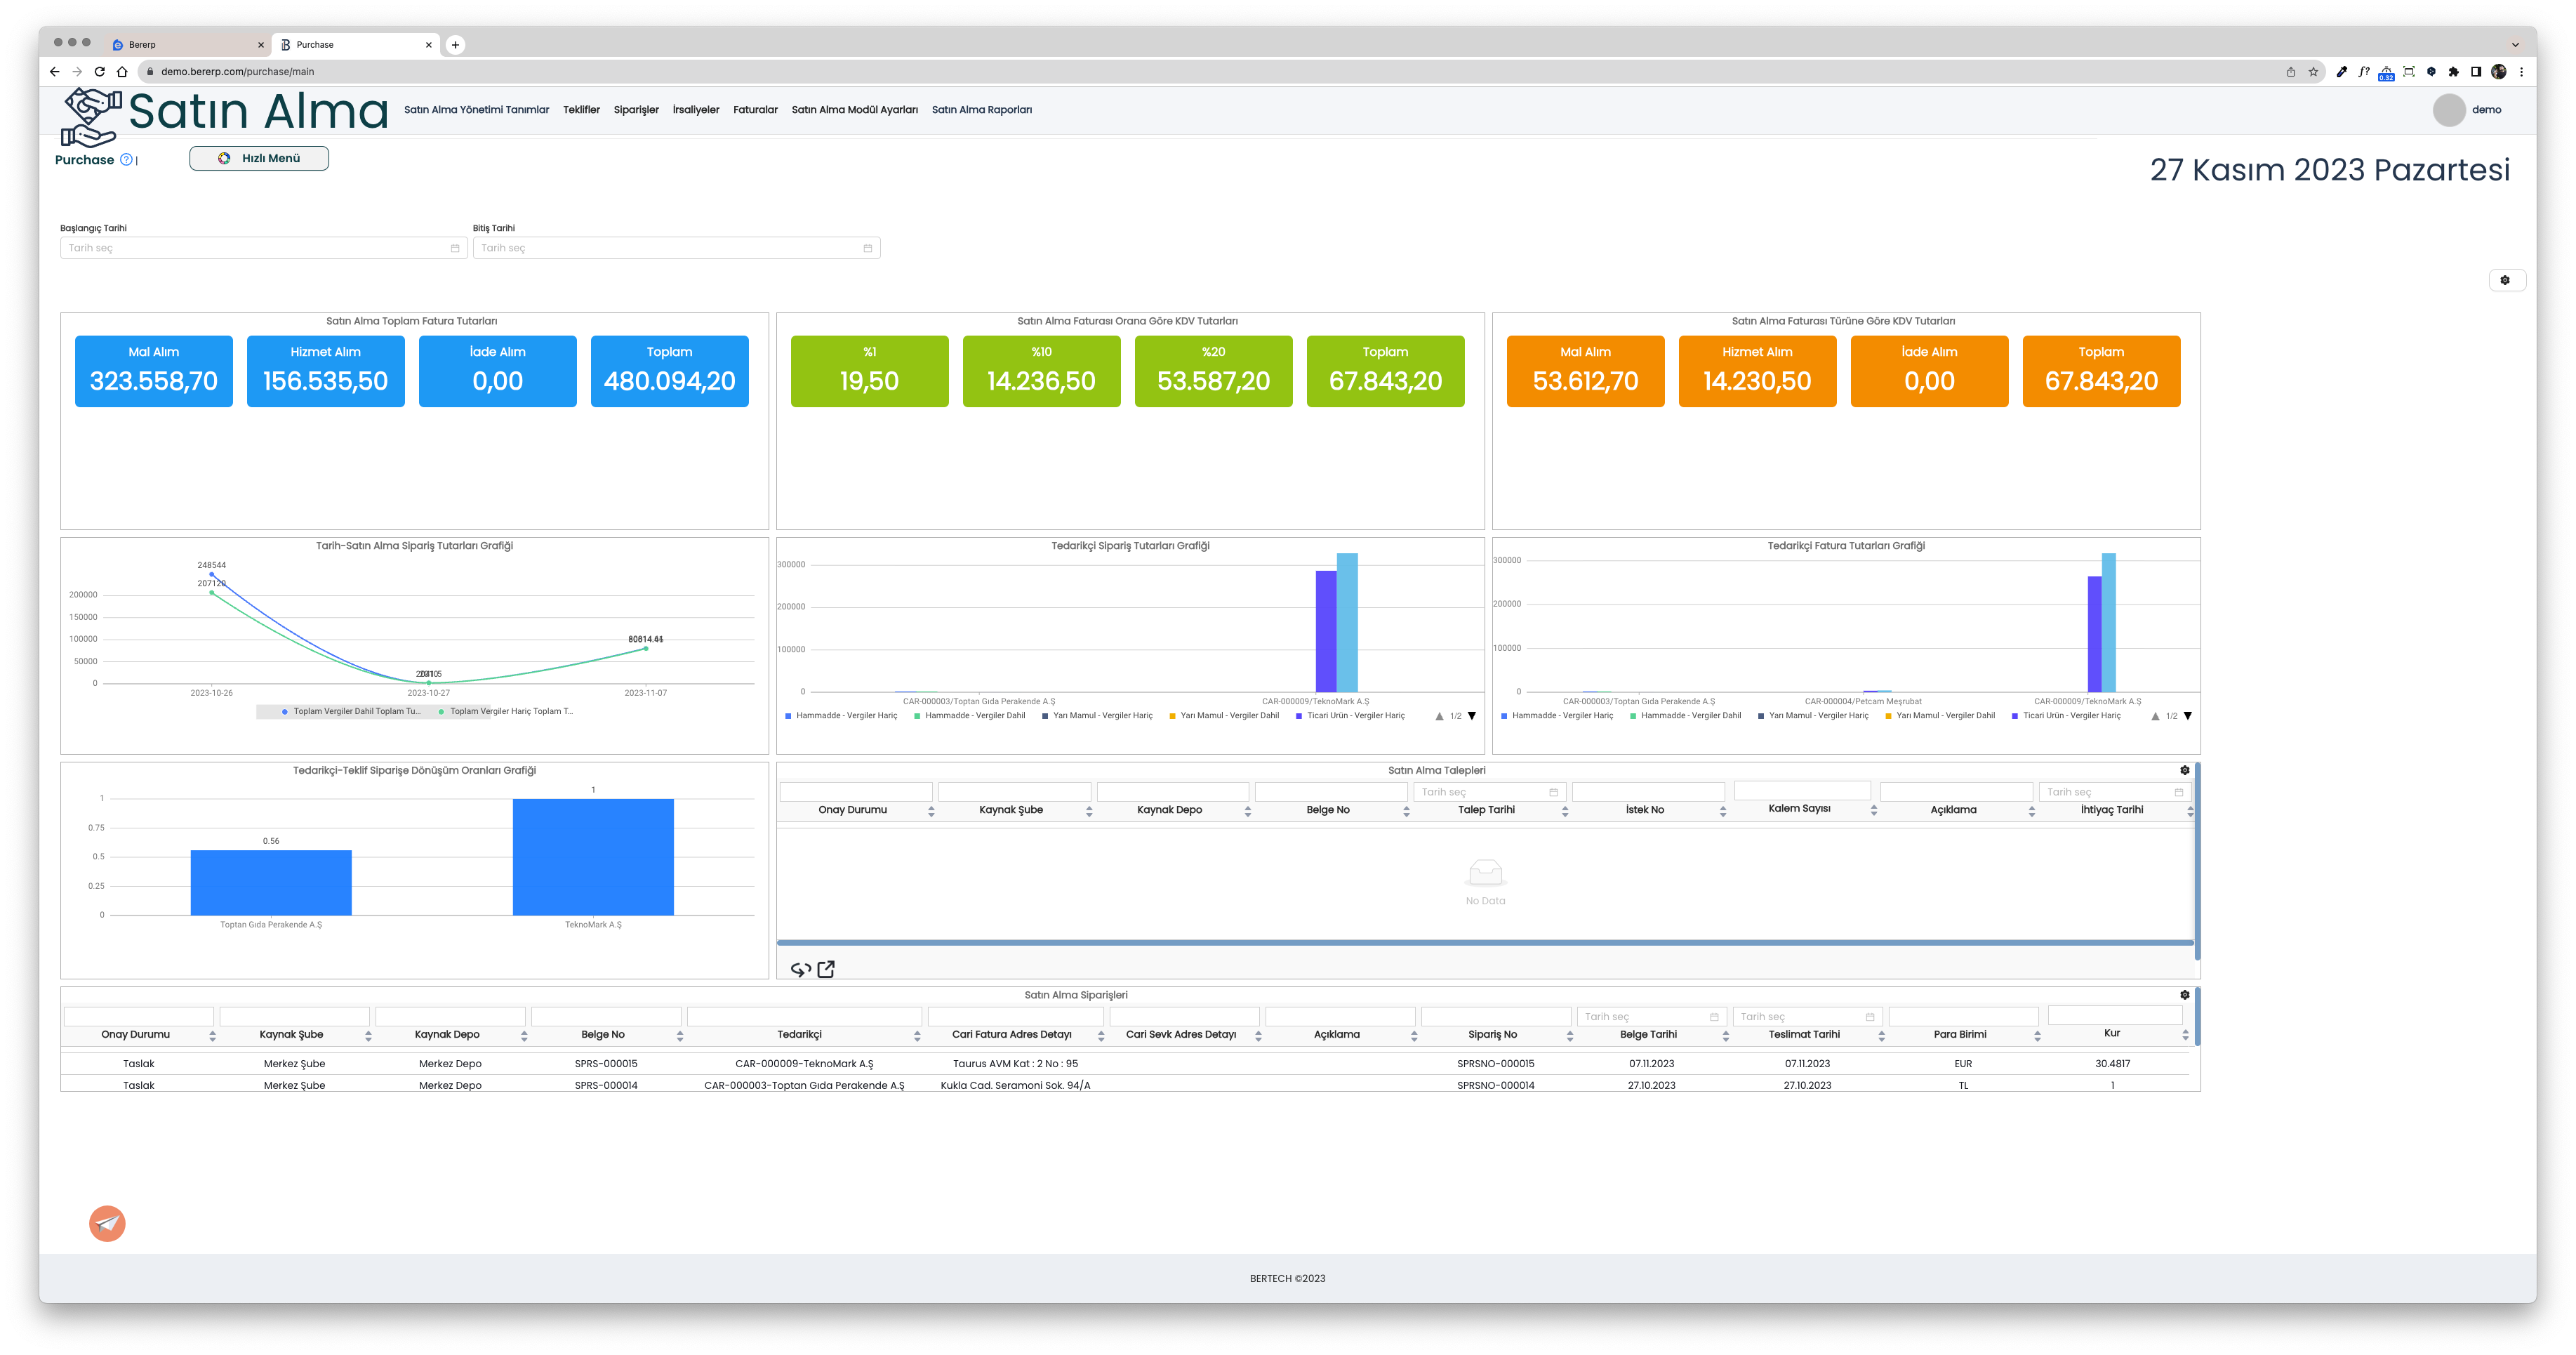The image size is (2576, 1355).
Task: Open the Bitiş Tarihi date picker
Action: [676, 249]
